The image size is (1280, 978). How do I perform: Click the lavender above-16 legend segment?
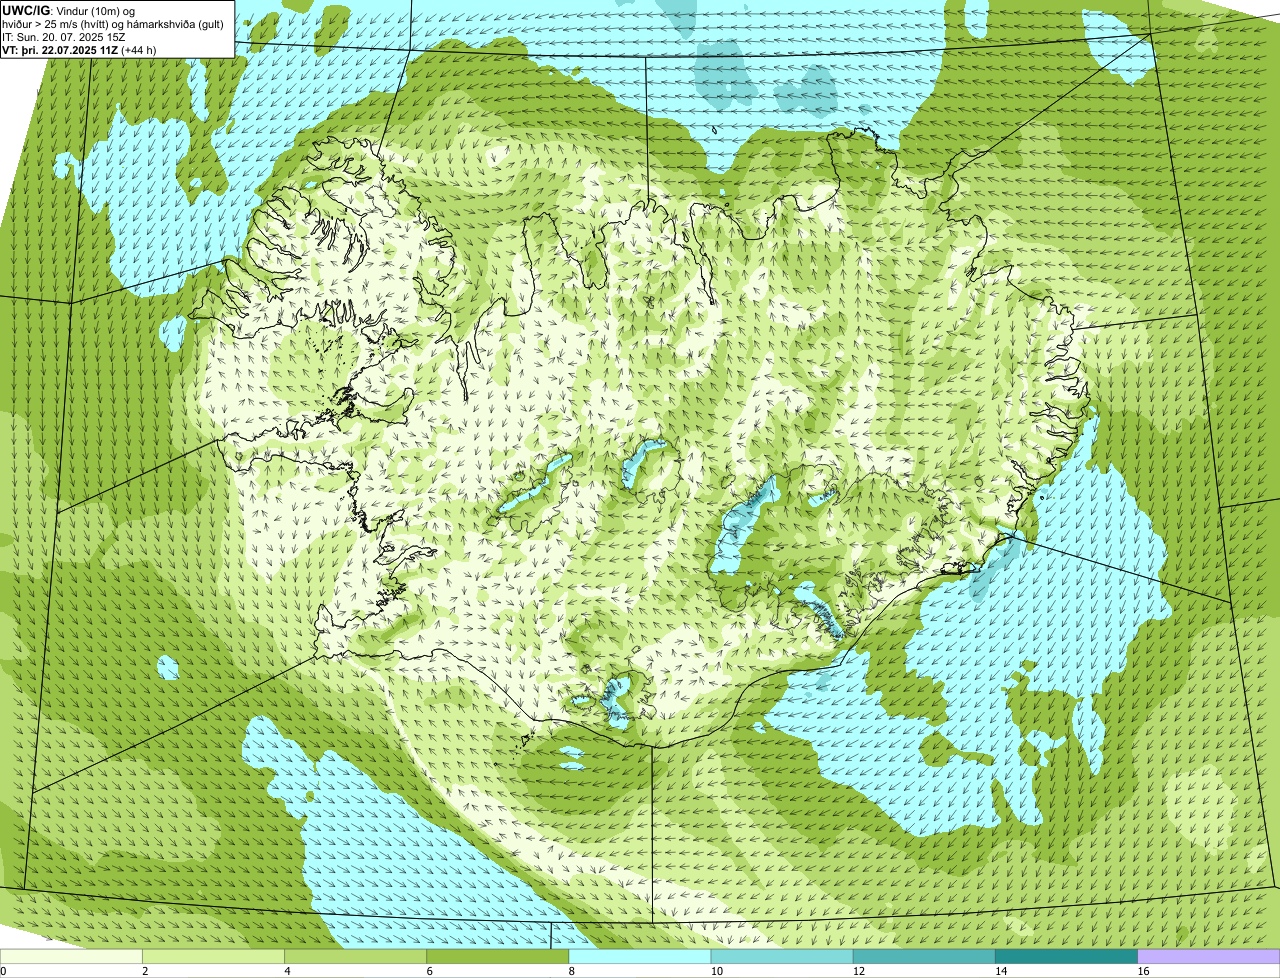(1209, 956)
